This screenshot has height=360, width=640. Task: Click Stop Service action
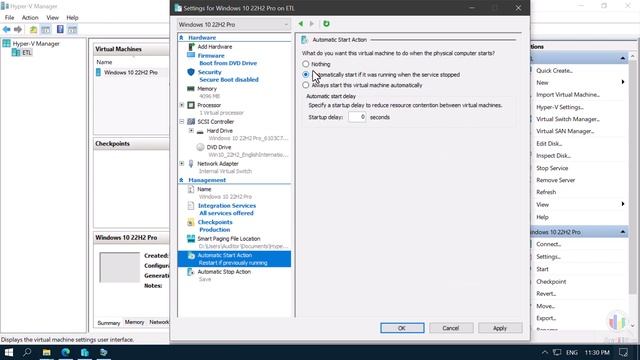552,168
